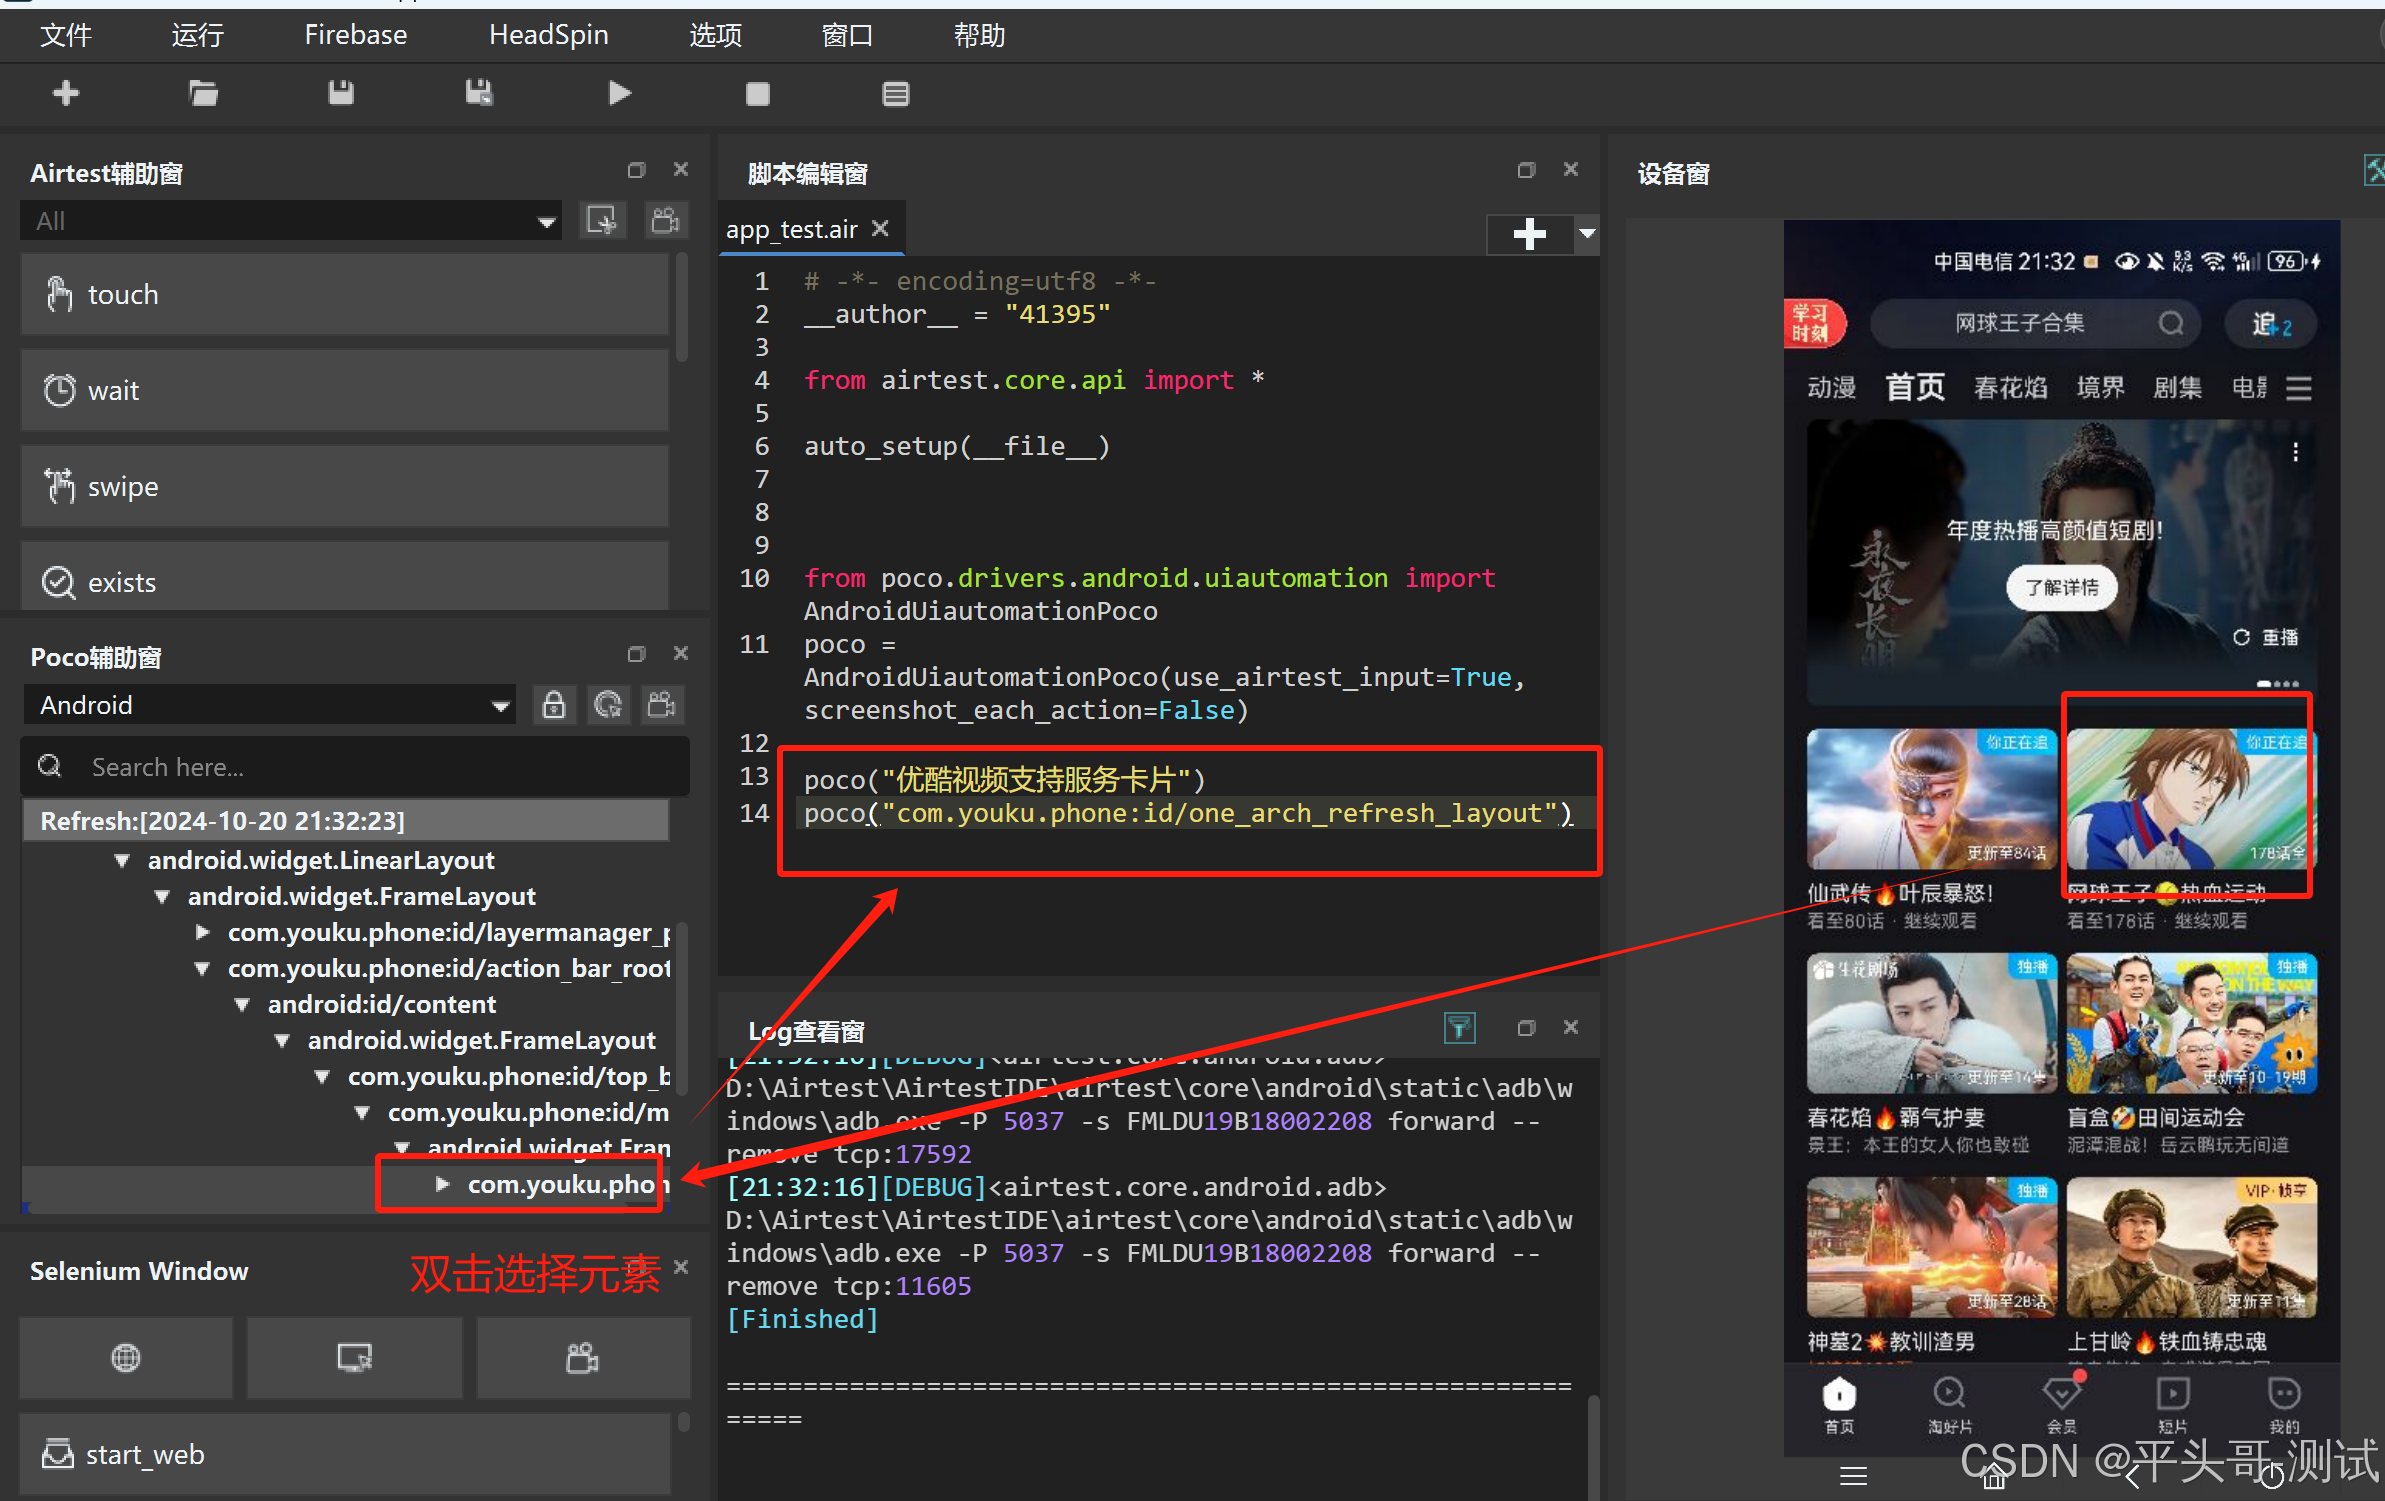The height and width of the screenshot is (1501, 2385).
Task: Click the Stop script square icon
Action: (757, 93)
